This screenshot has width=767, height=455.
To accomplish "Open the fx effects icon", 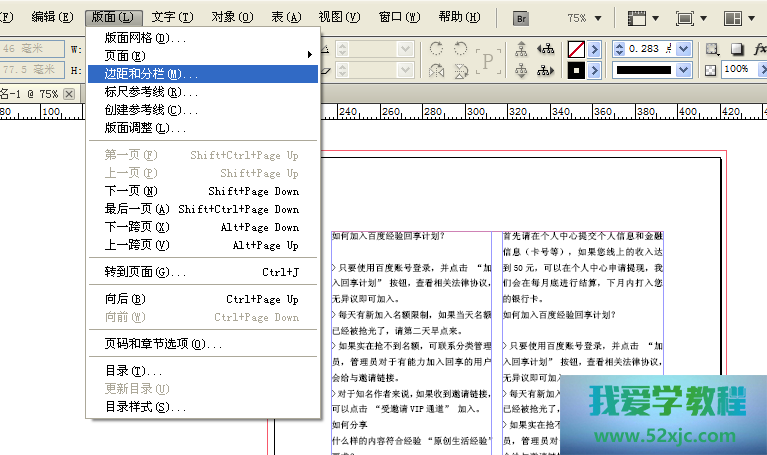I will (759, 49).
